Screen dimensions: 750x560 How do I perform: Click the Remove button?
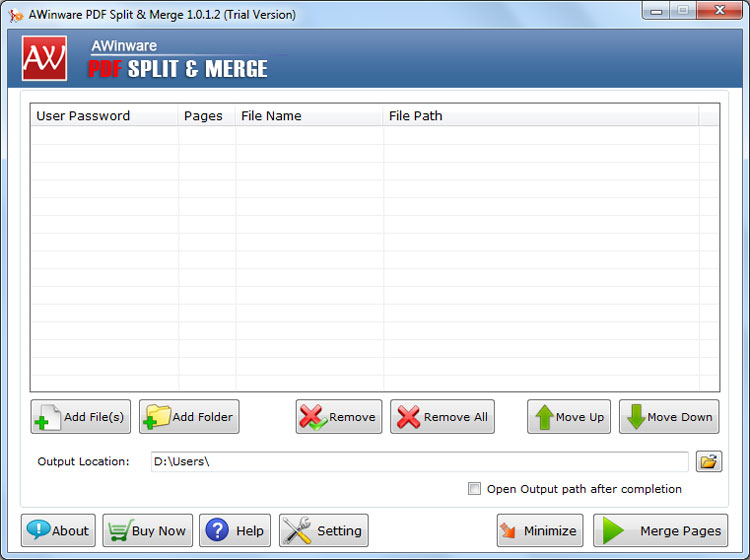tap(339, 417)
